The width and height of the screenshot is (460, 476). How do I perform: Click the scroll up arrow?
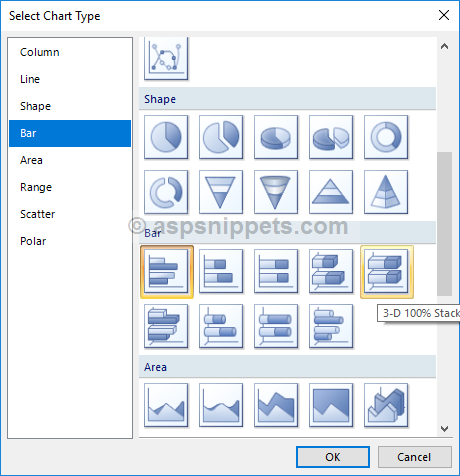[x=444, y=46]
